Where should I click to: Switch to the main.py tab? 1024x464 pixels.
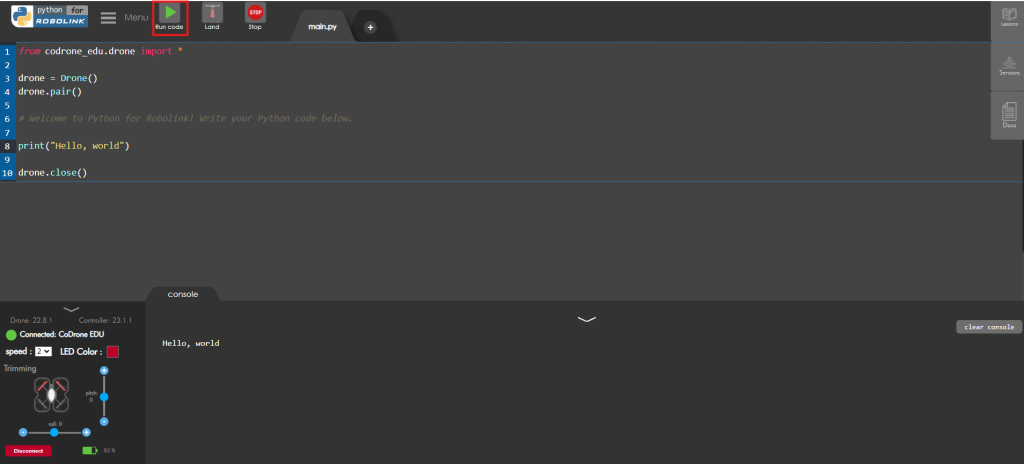tap(322, 27)
